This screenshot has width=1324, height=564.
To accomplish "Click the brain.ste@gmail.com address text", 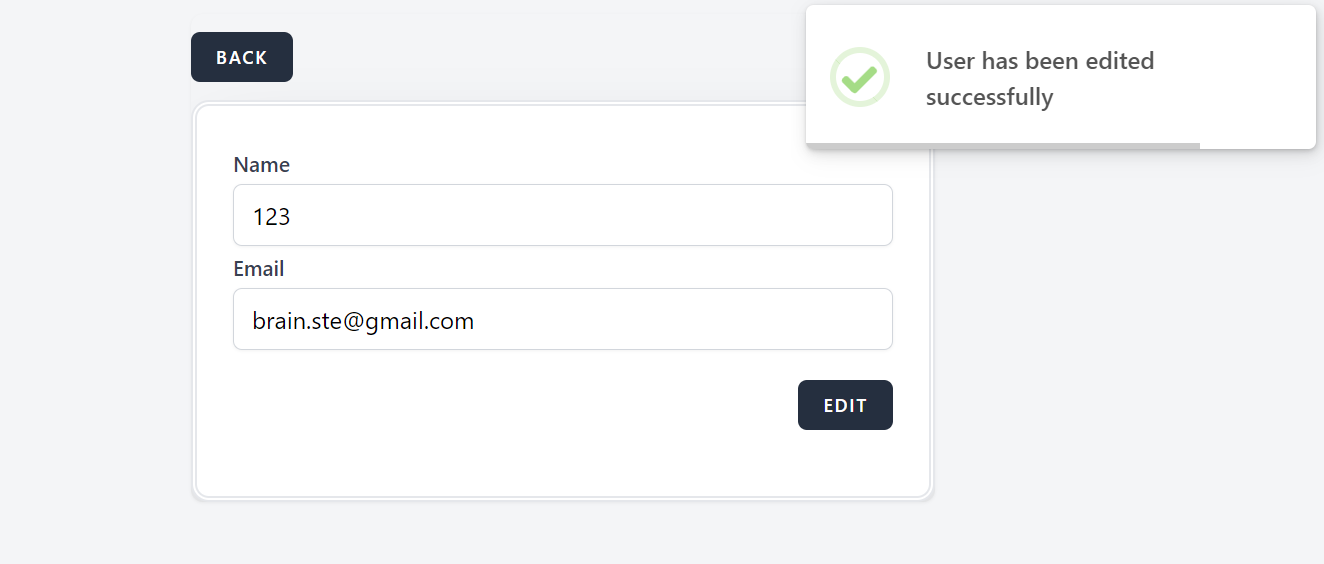I will 363,321.
